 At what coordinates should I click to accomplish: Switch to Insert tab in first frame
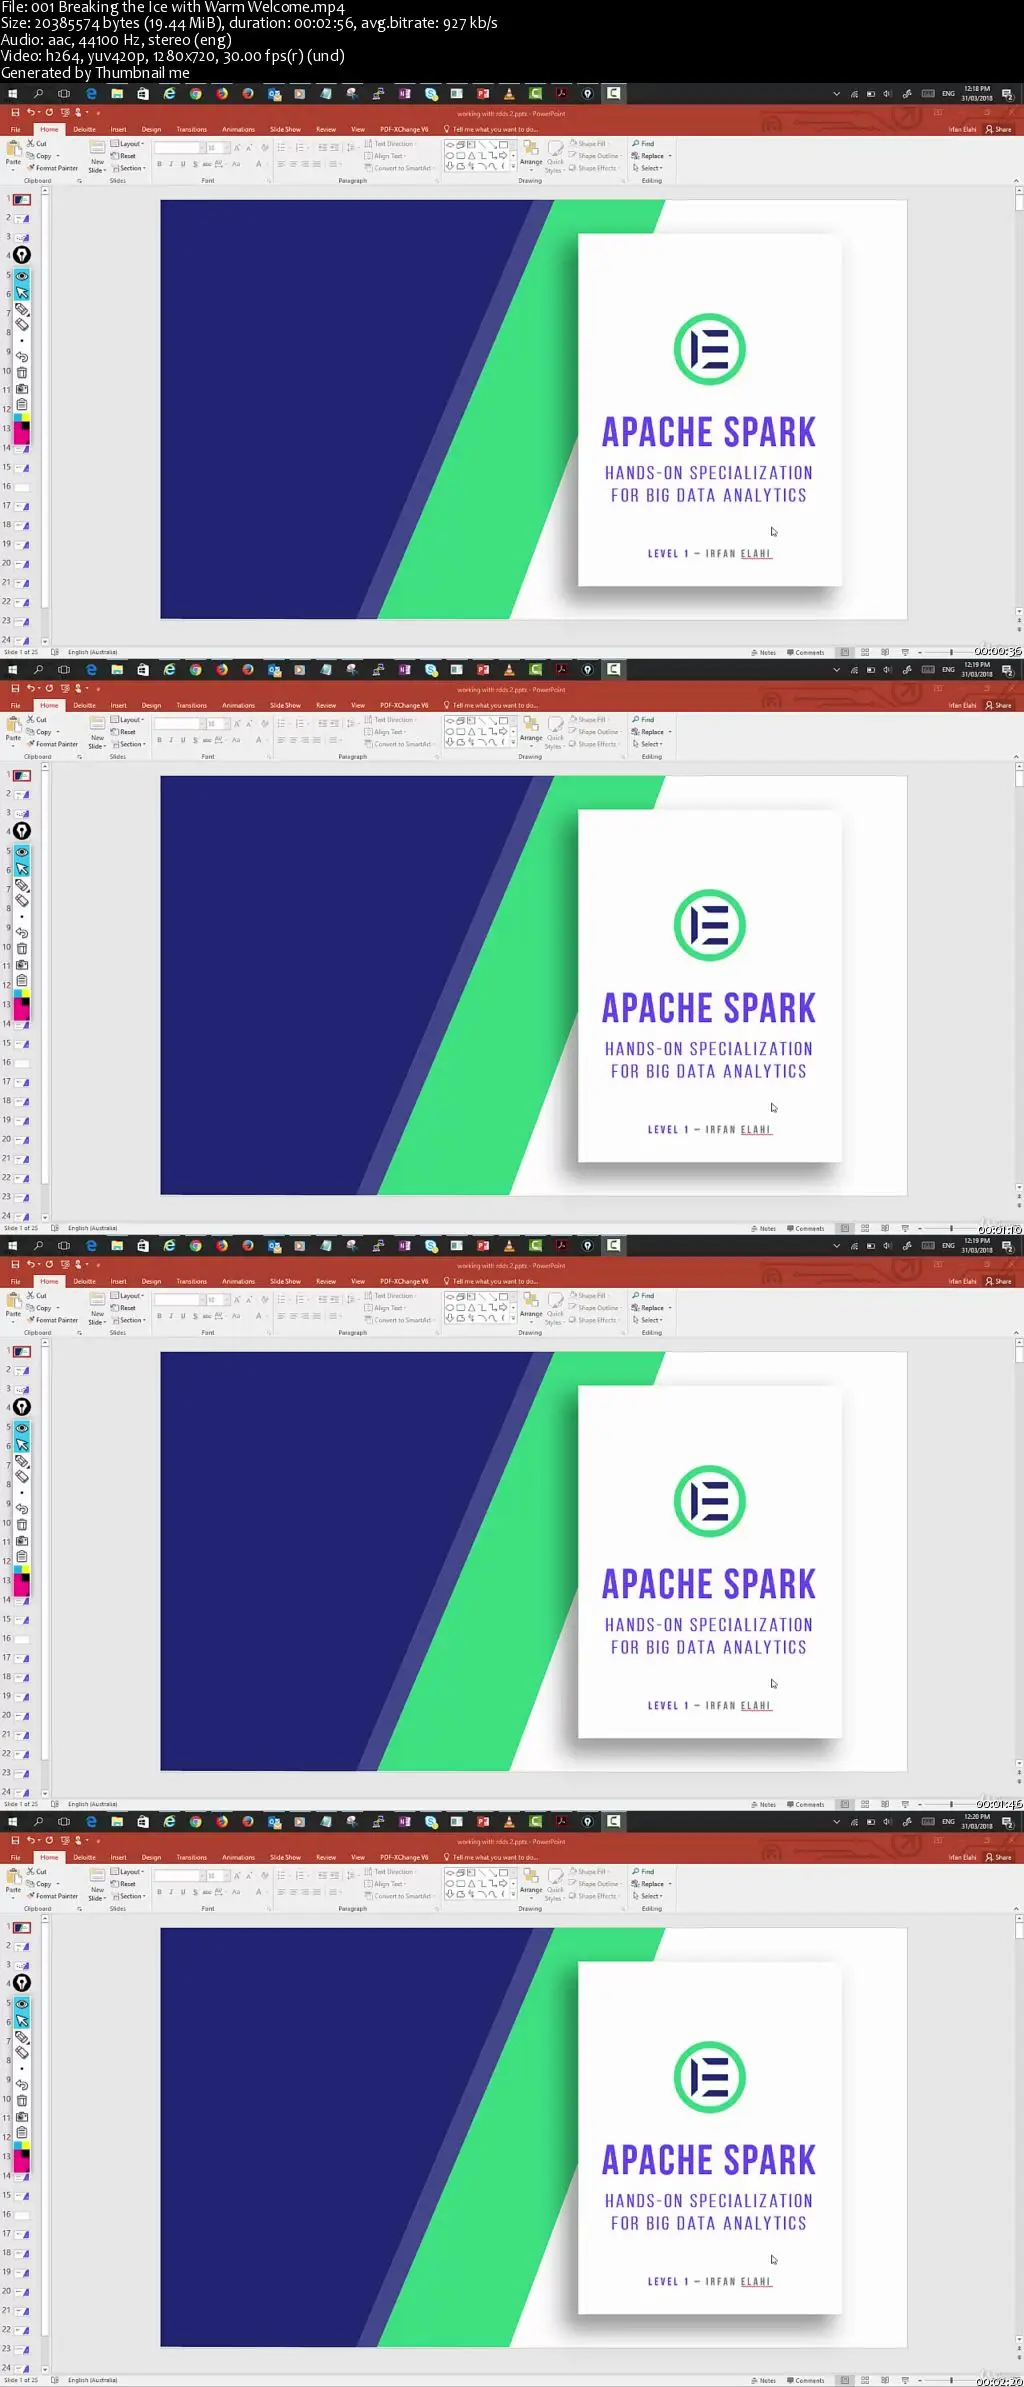[118, 129]
